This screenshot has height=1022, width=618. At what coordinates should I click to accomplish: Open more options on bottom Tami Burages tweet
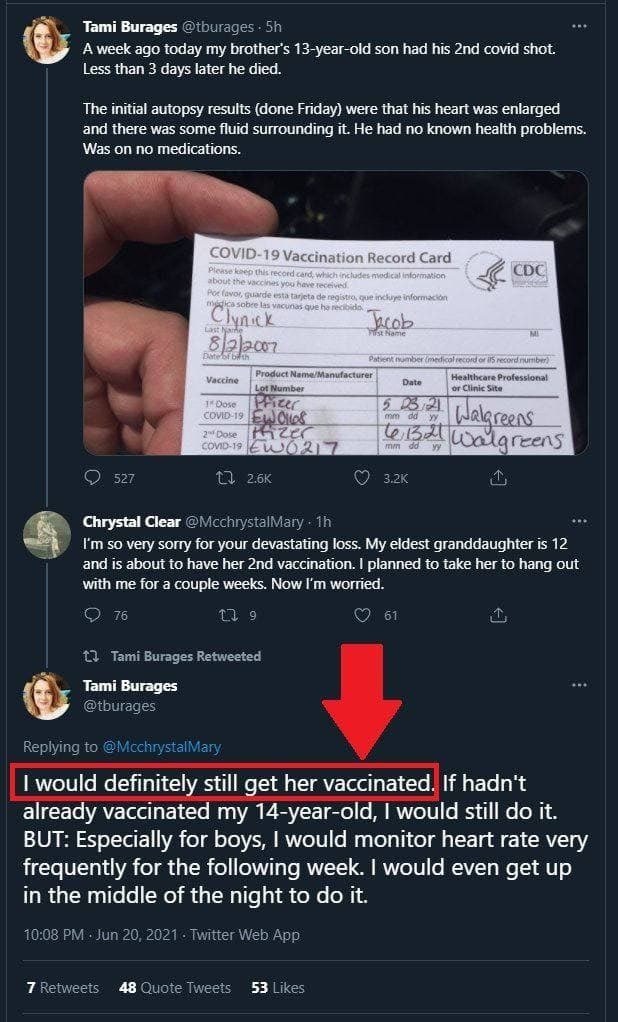pos(579,686)
